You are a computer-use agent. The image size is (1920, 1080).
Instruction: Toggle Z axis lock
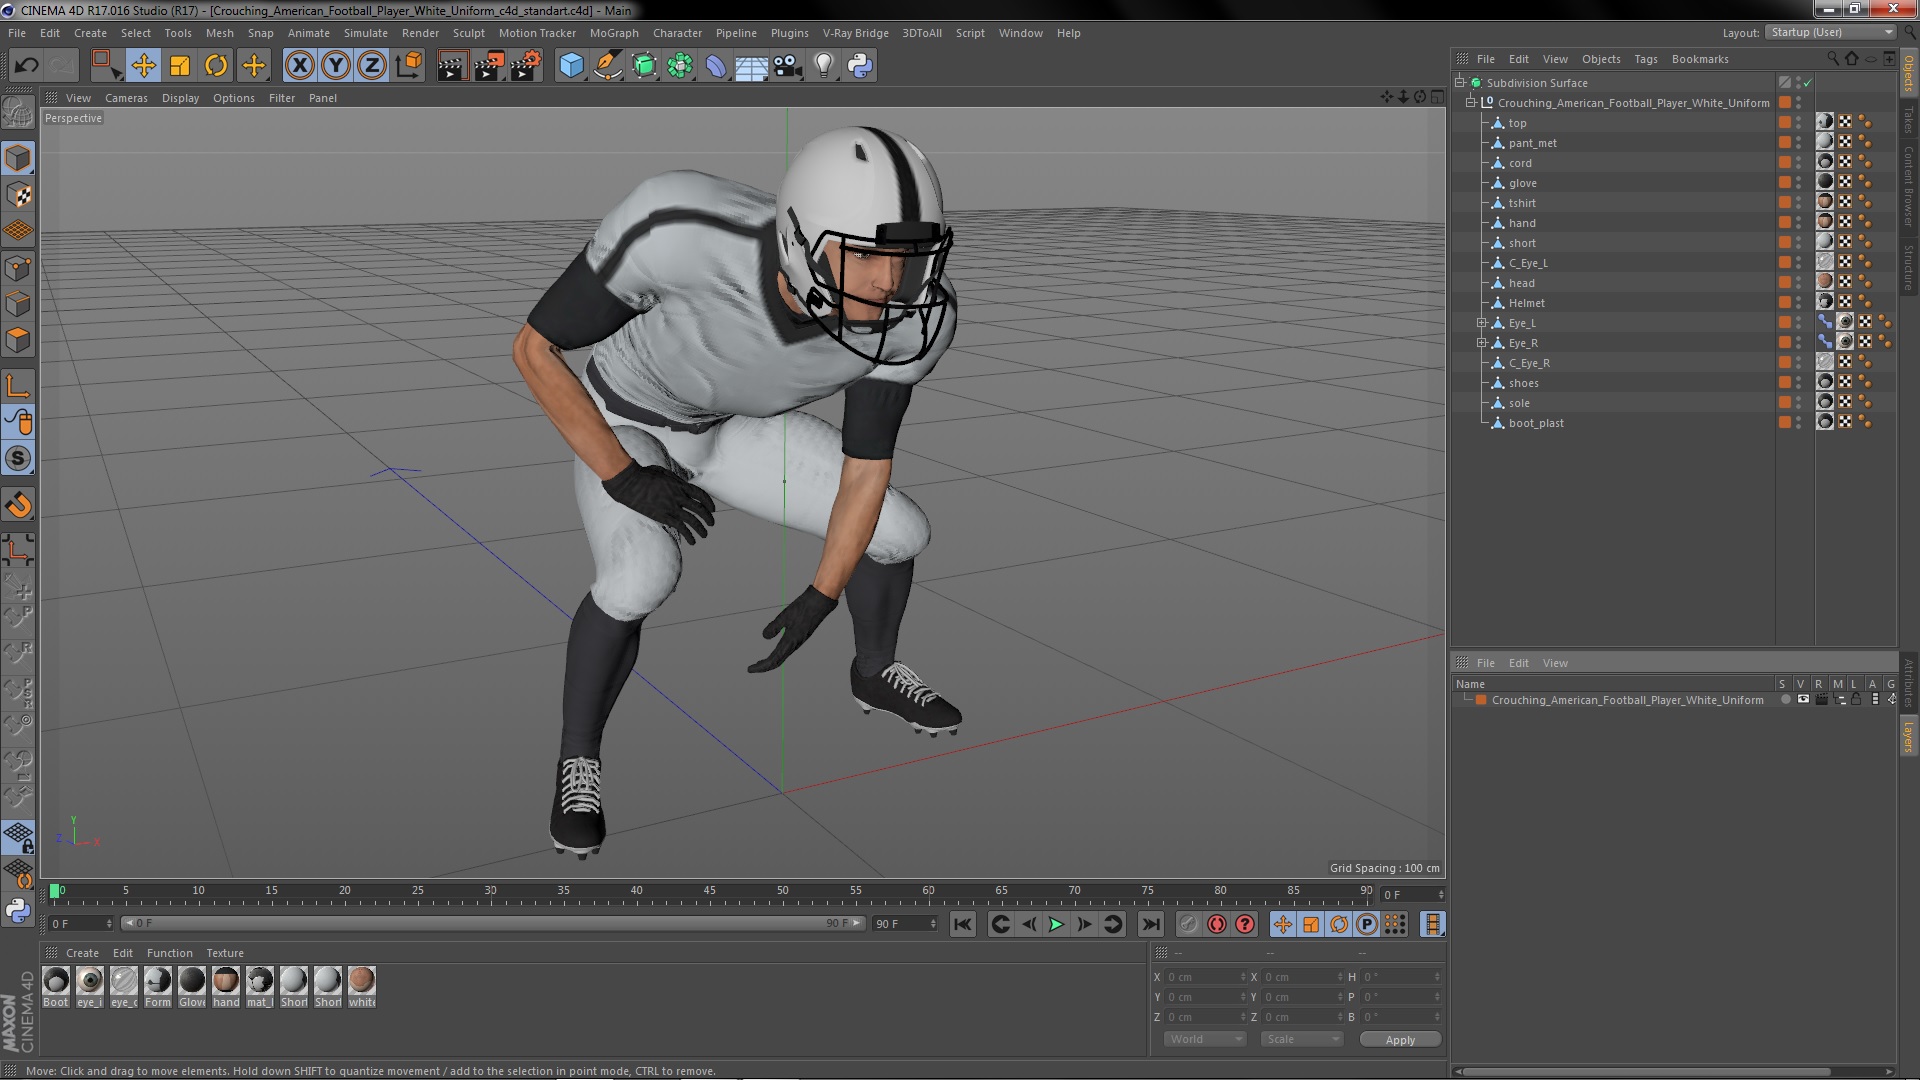coord(372,66)
